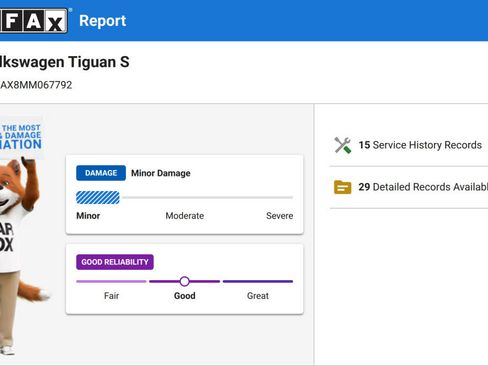Click the purple GOOD RELIABILITY badge
This screenshot has height=366, width=488.
(x=115, y=262)
